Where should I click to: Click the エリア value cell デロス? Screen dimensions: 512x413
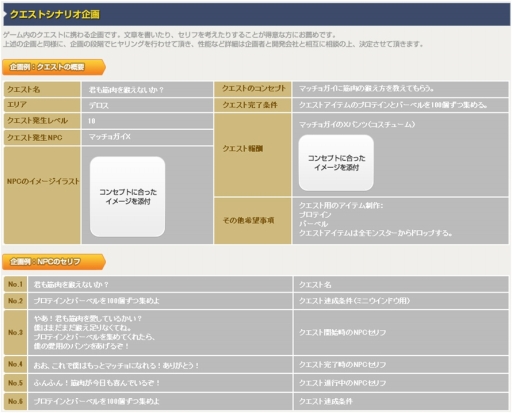click(x=147, y=105)
